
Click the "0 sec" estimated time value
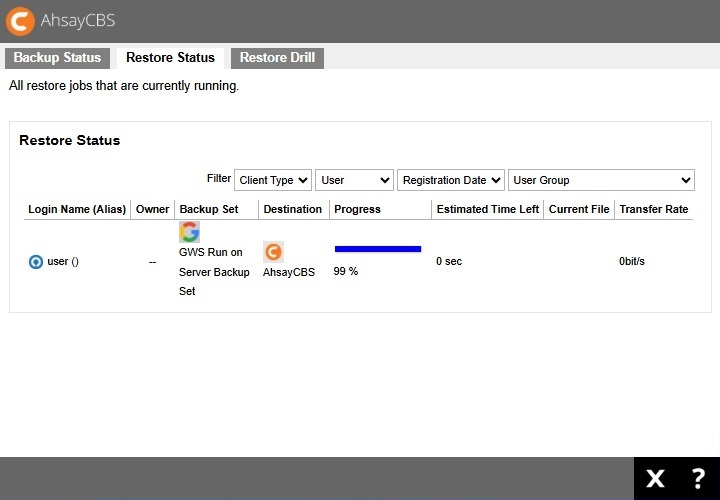tap(449, 261)
